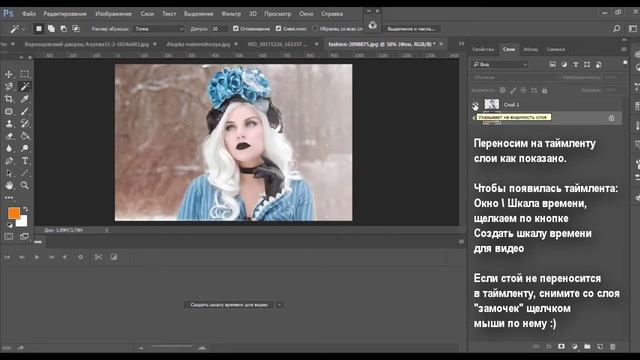The width and height of the screenshot is (640, 360).
Task: Hide Слой 1 layer visibility eye
Action: (x=476, y=105)
